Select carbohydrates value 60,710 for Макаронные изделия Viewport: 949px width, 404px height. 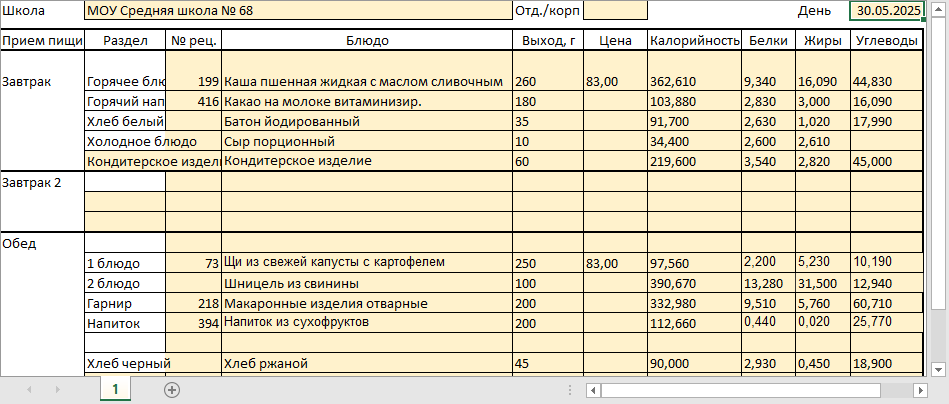pyautogui.click(x=887, y=303)
